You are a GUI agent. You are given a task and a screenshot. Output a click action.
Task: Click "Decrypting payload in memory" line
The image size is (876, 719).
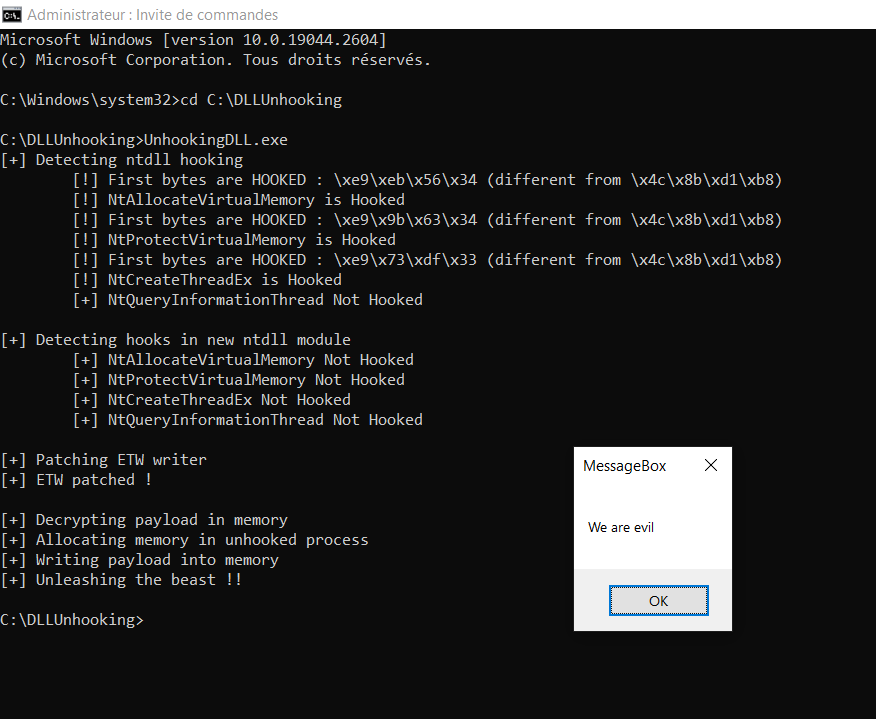pyautogui.click(x=161, y=520)
